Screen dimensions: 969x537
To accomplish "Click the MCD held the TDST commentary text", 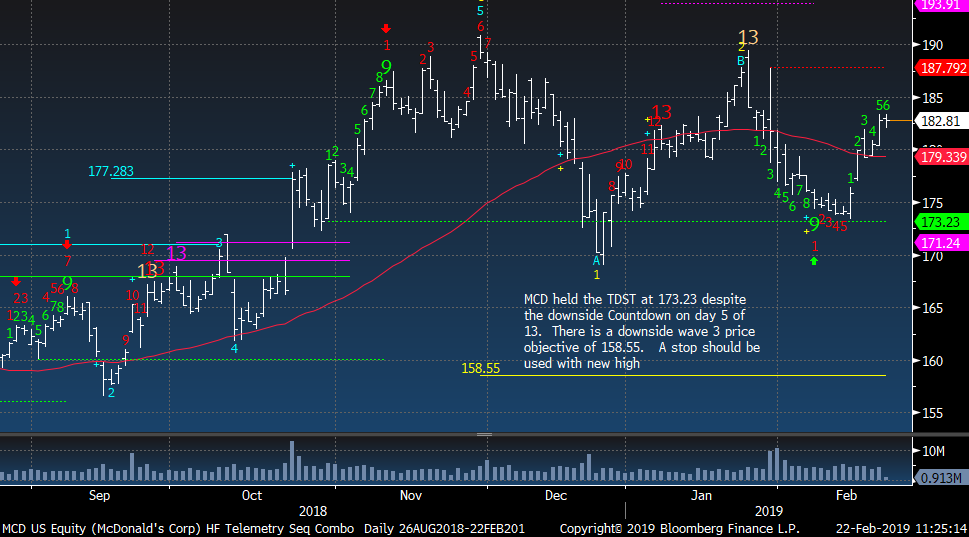I will (641, 331).
